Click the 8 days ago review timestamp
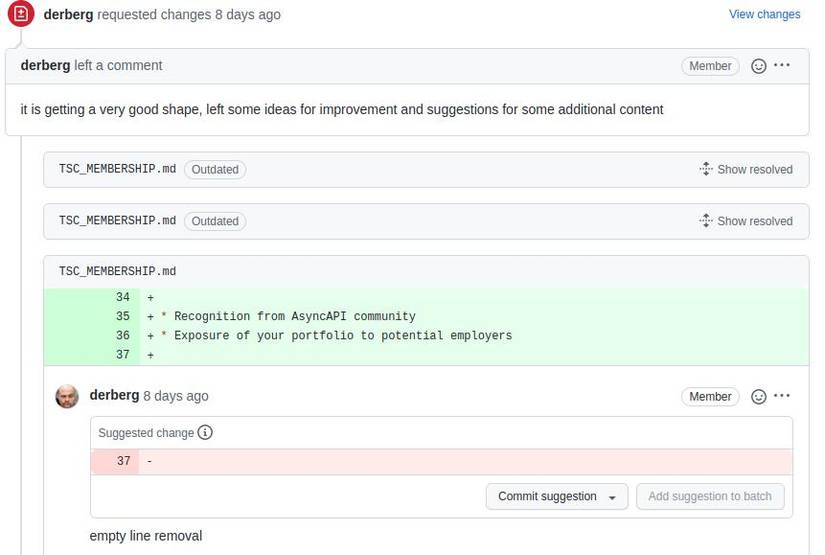The image size is (825, 555). tap(248, 15)
